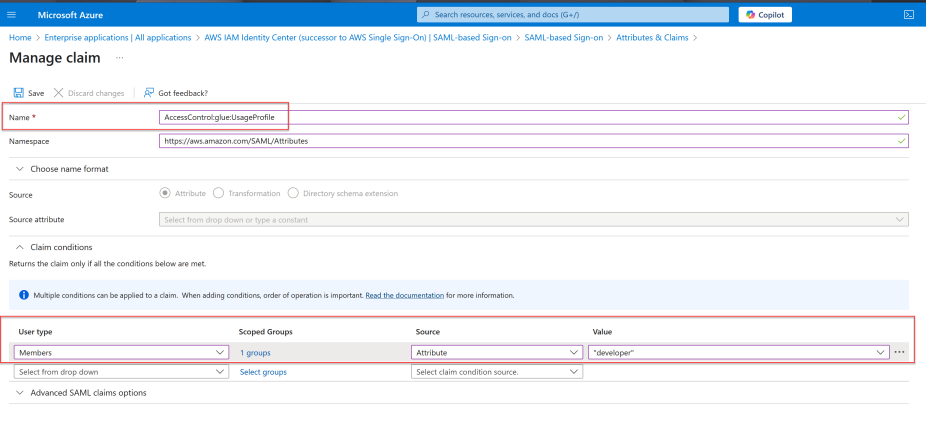926x436 pixels.
Task: Click the Source column header in conditions table
Action: [428, 332]
